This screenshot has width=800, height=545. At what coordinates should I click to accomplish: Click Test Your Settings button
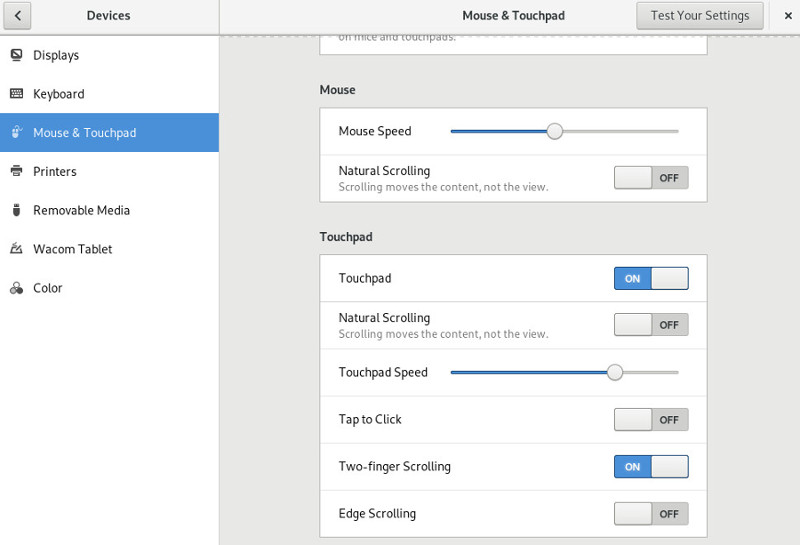click(699, 16)
